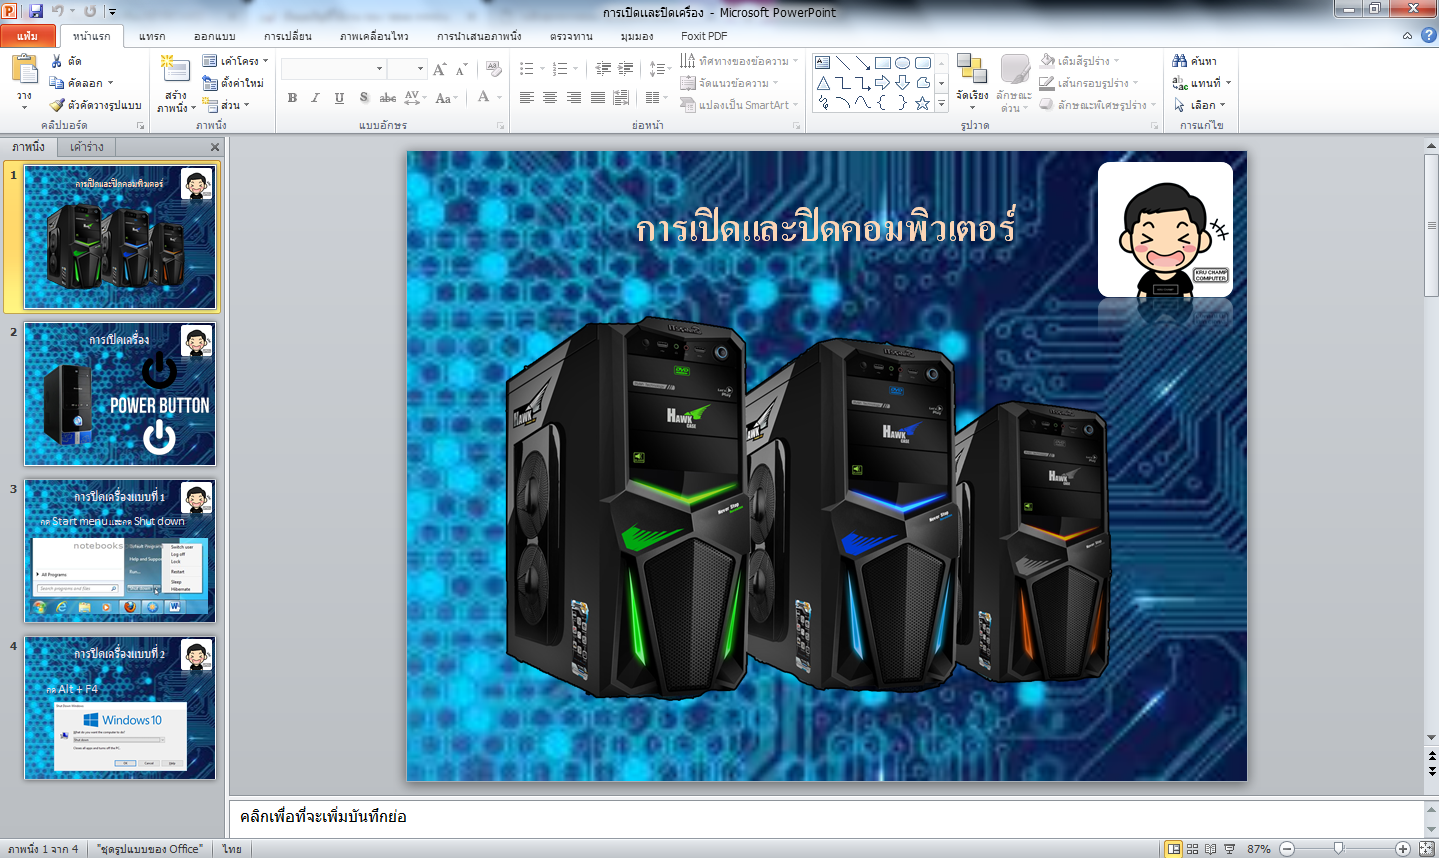Toggle Normal view button in status bar
Screen dimensions: 1439x858
click(x=1174, y=849)
